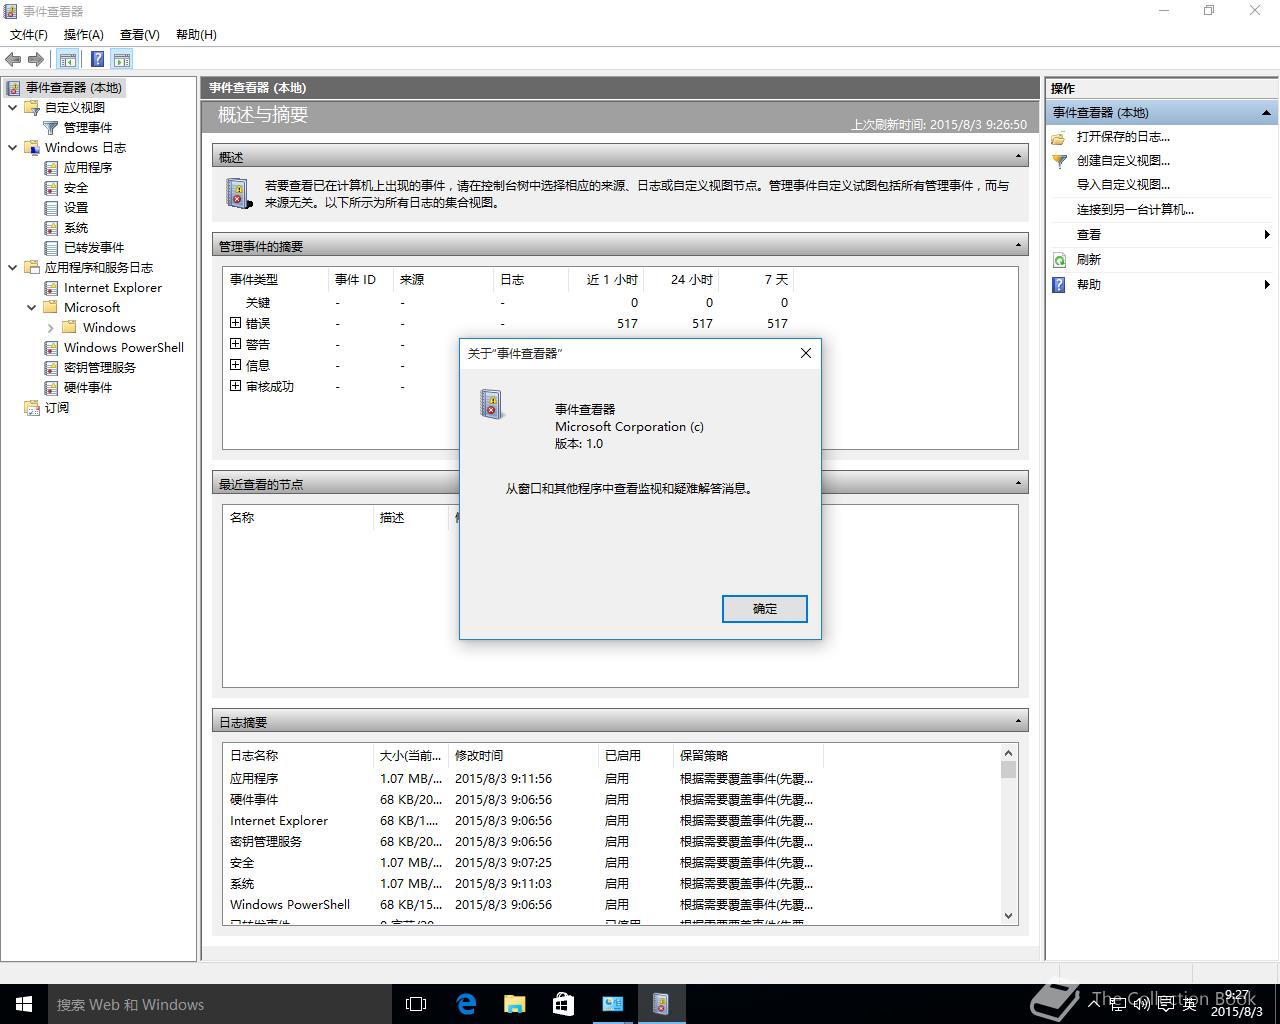The height and width of the screenshot is (1024, 1280).
Task: Collapse 应用程序和服务日志 tree node
Action: pyautogui.click(x=13, y=267)
